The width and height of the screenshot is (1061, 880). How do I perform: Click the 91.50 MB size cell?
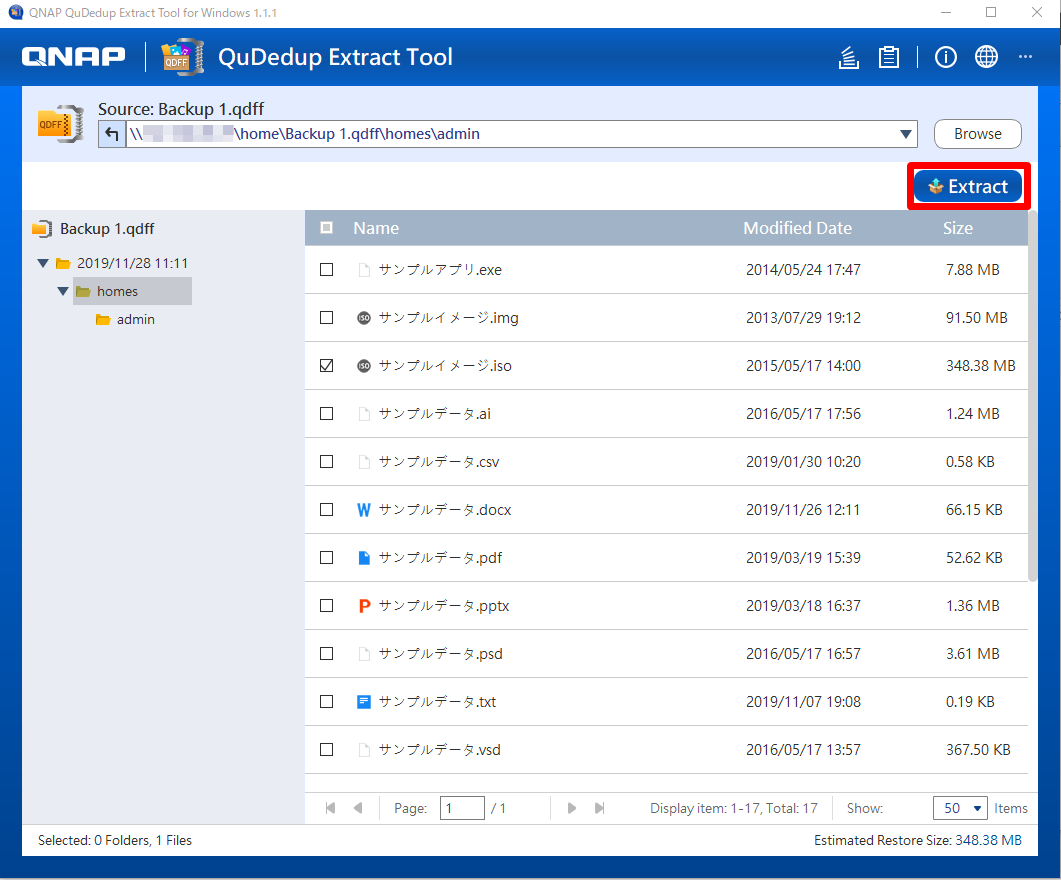(976, 318)
